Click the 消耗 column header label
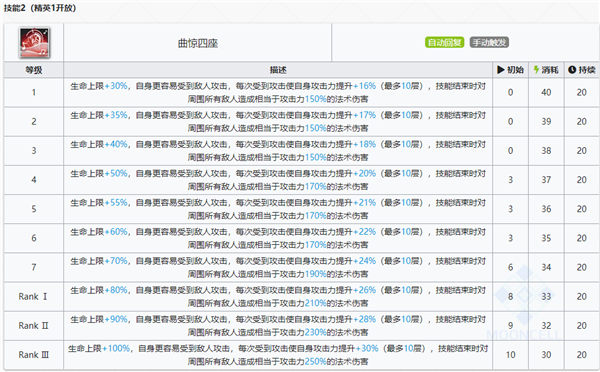Viewport: 600px width, 372px height. (550, 70)
